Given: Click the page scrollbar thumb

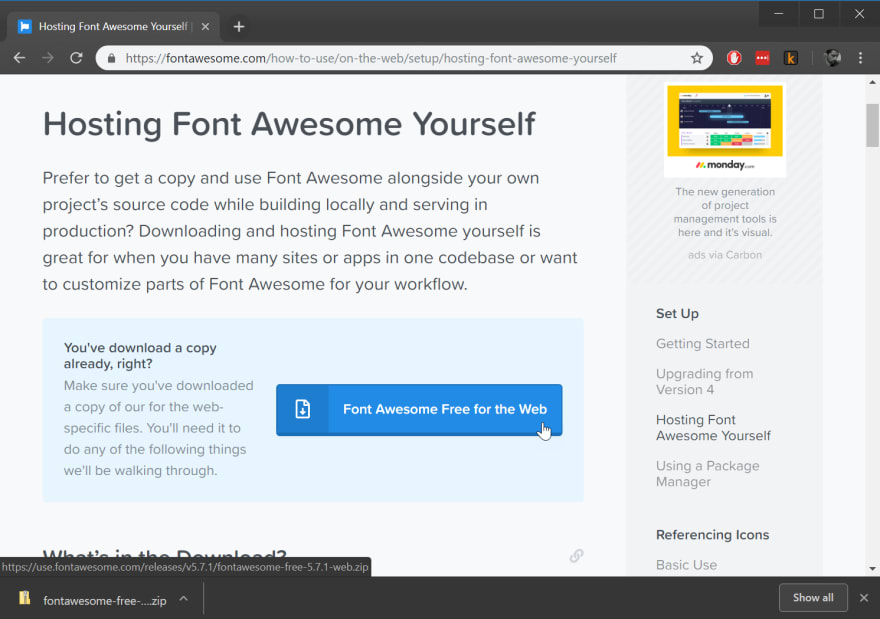Looking at the screenshot, I should coord(872,125).
